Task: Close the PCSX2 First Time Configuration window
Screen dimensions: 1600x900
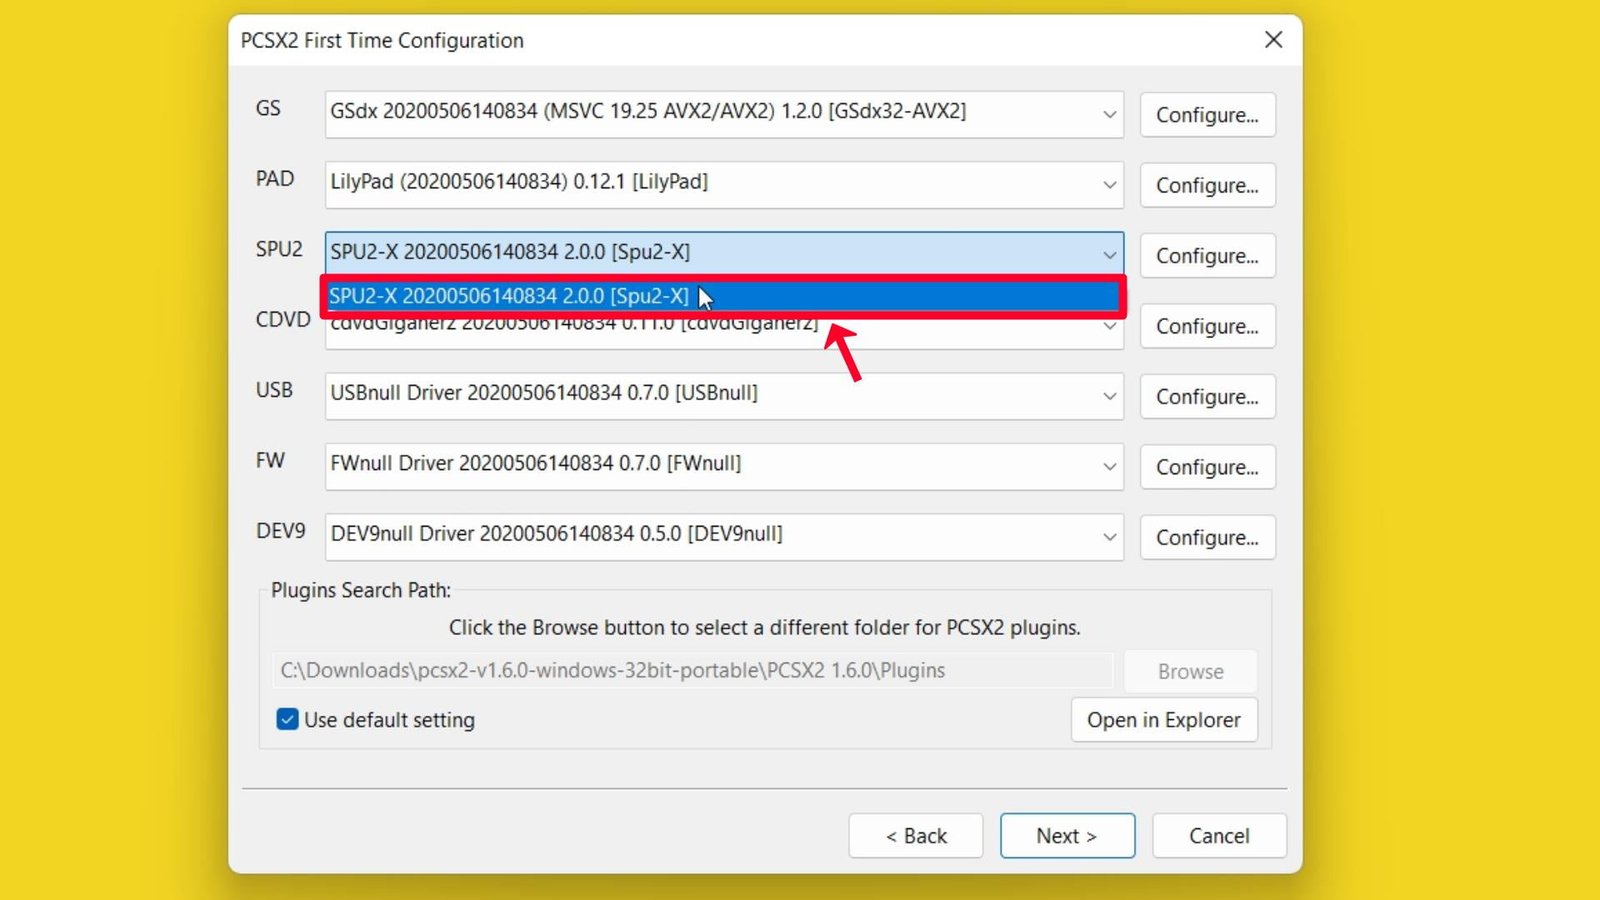Action: pos(1273,40)
